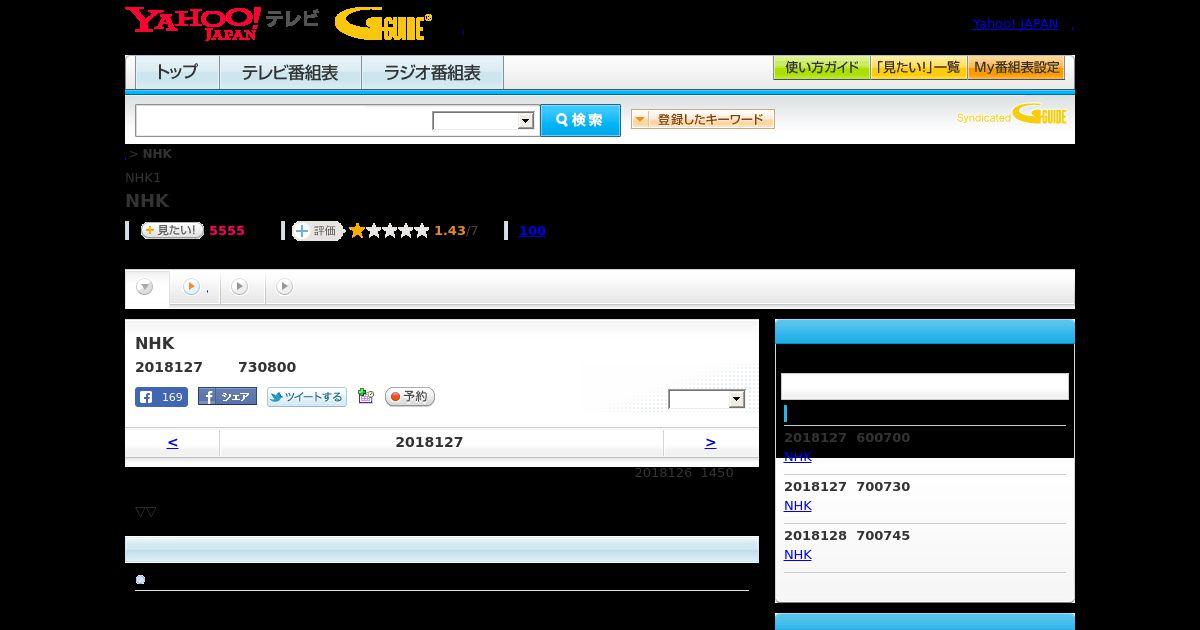
Task: Open the Yahoo! JAPAN link at top right
Action: click(x=1015, y=24)
